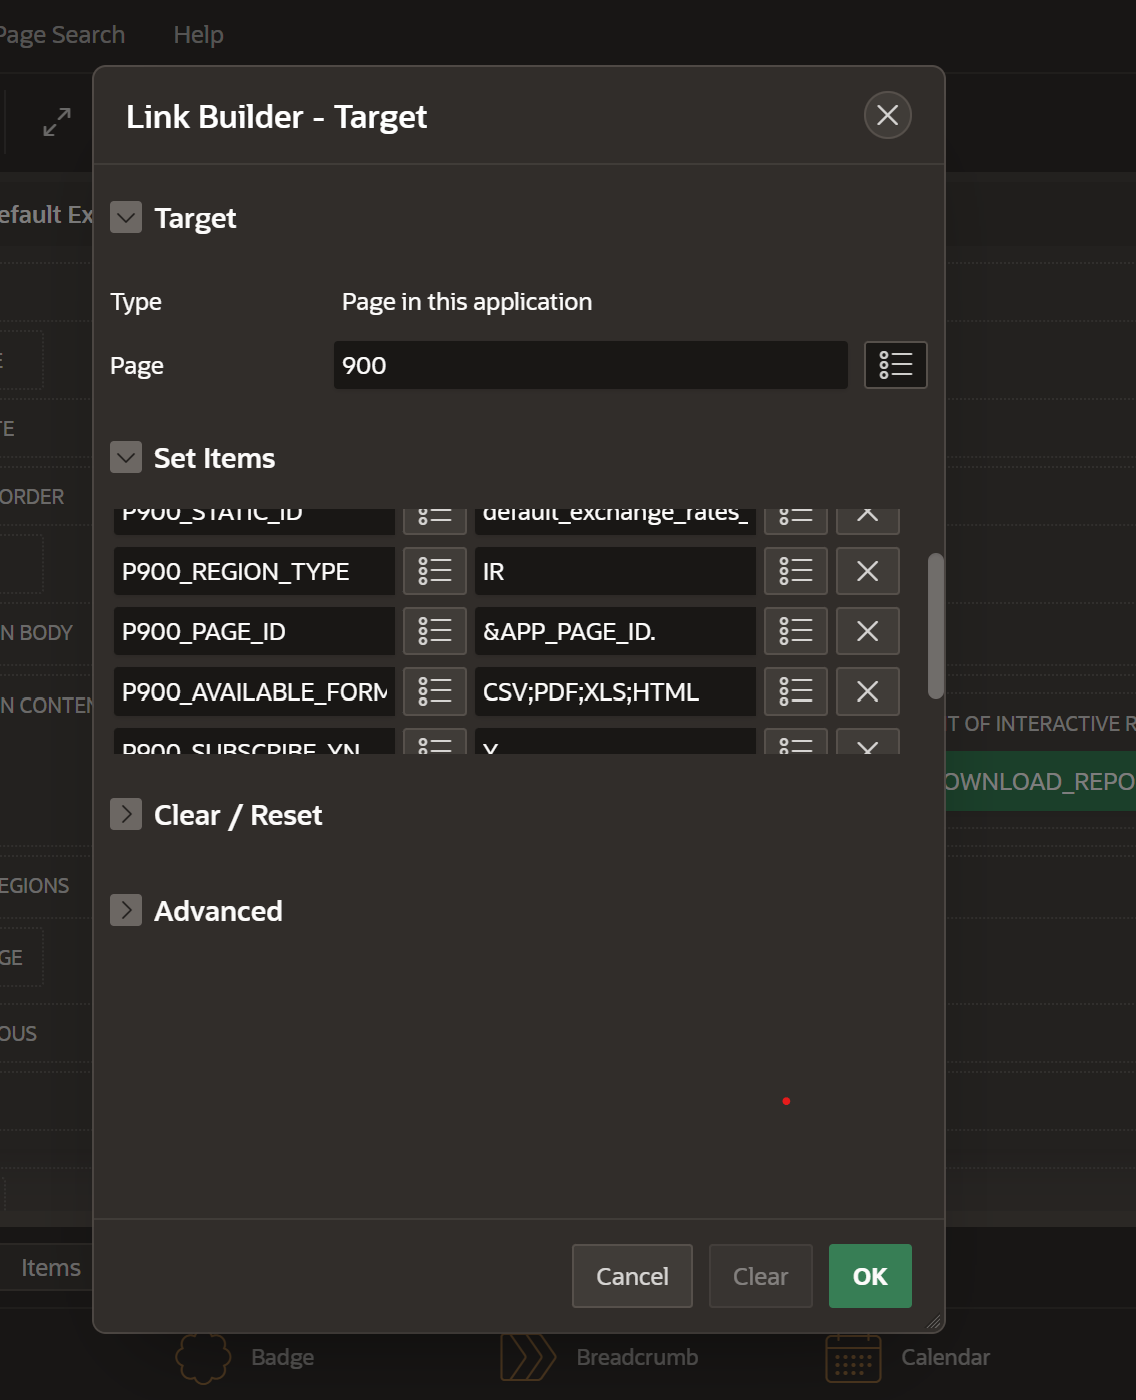Remove the P900_AVAILABLE_FORMATS row

pos(867,691)
